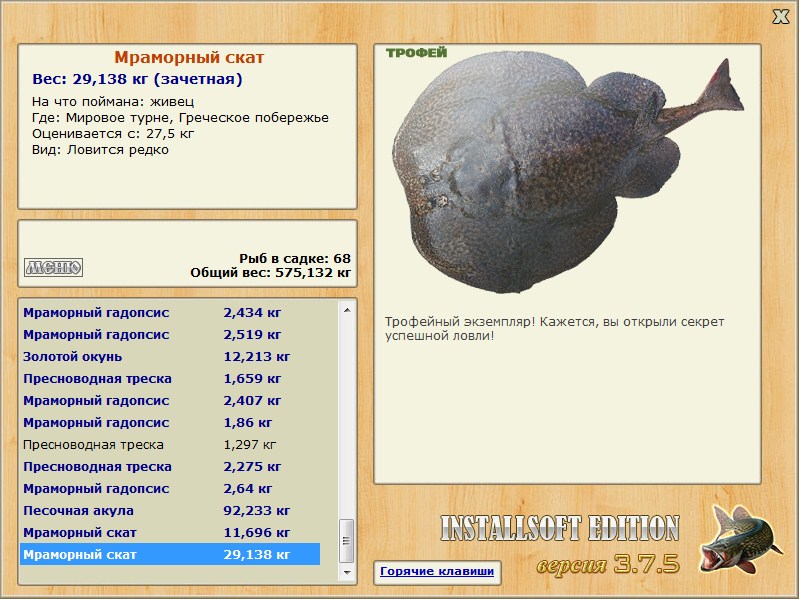Click the list scrollbar up arrow
799x599 pixels.
coord(347,310)
